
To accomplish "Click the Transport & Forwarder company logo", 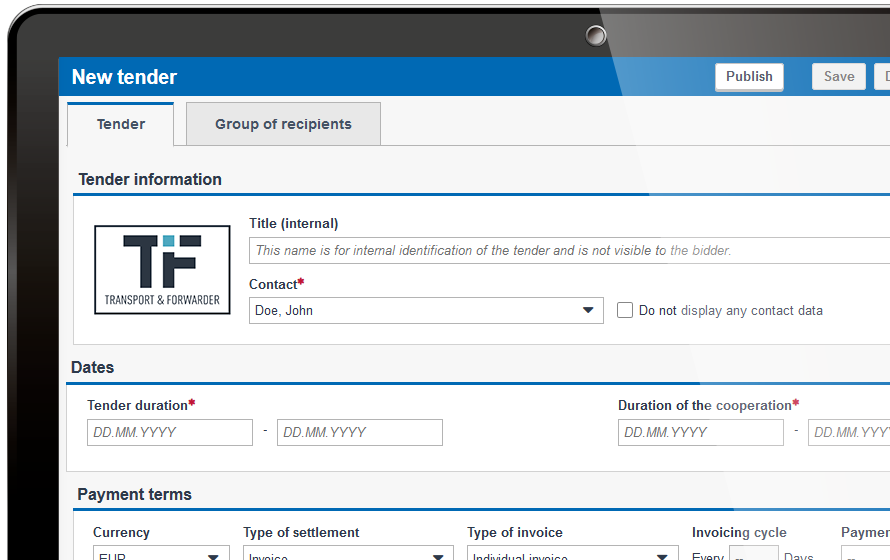I will pos(162,269).
